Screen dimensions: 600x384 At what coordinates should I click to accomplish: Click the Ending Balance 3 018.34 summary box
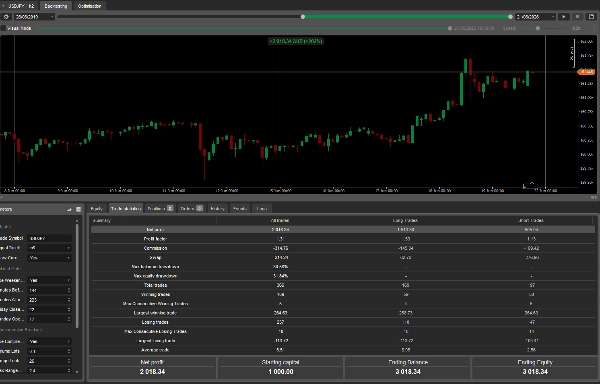click(x=408, y=367)
